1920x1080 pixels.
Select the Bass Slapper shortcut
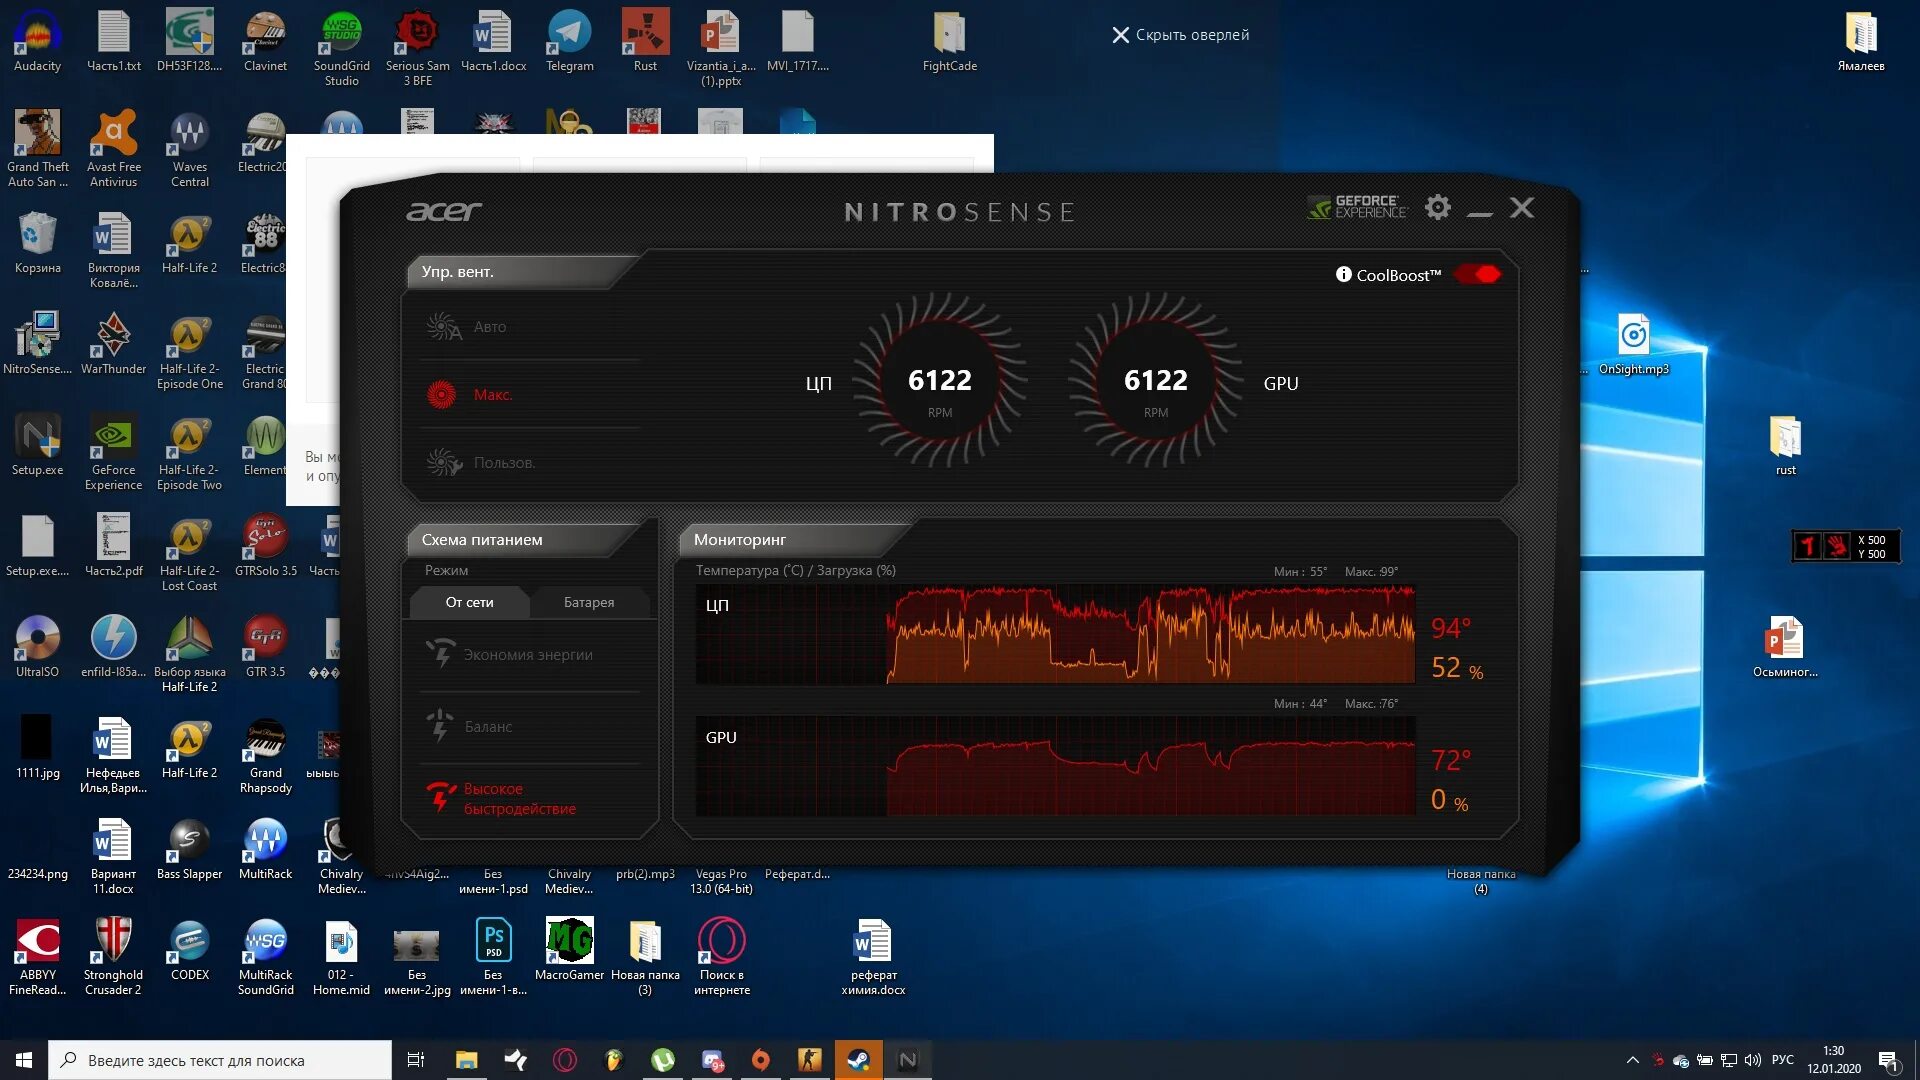[189, 850]
